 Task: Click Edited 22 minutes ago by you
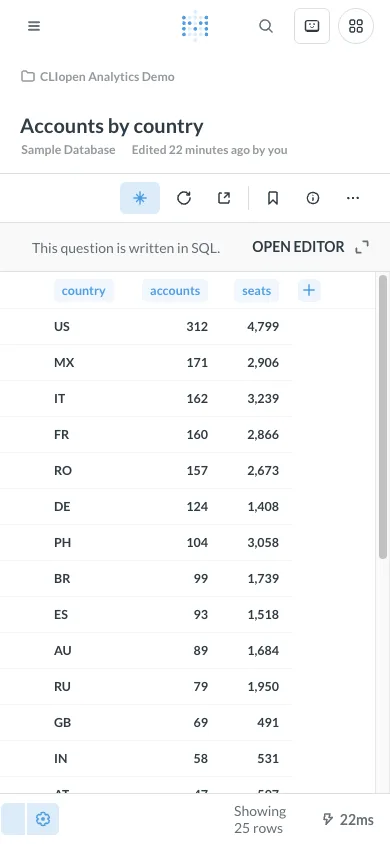tap(210, 150)
